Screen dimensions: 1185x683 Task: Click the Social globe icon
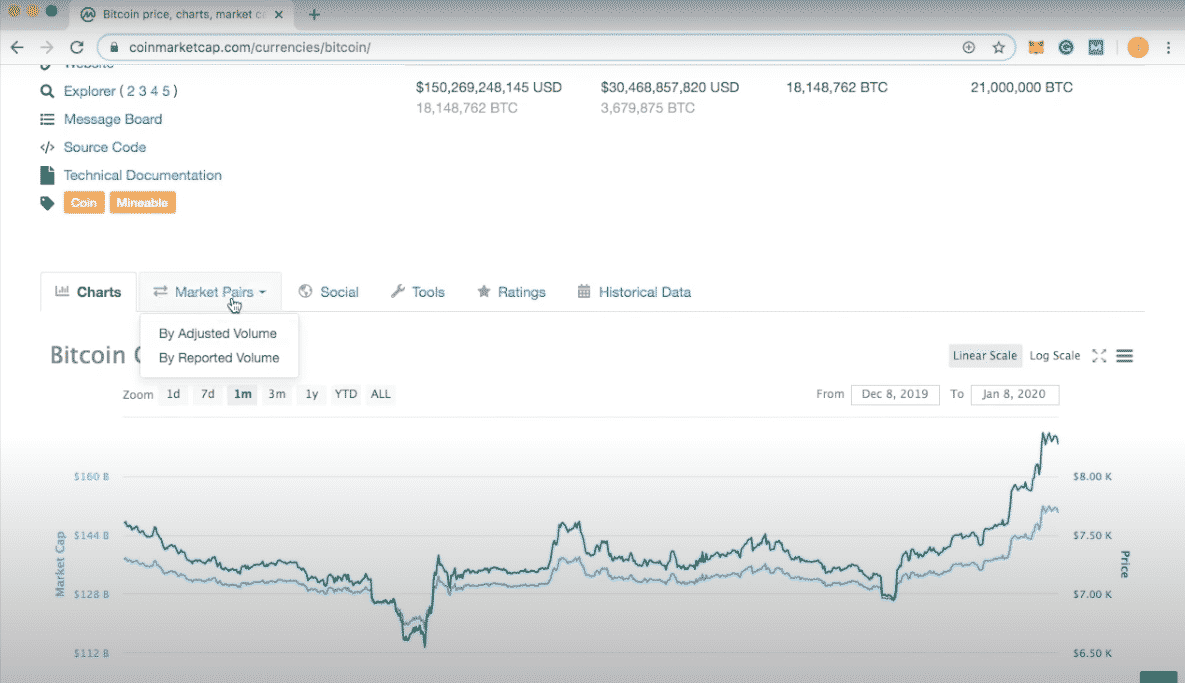click(x=305, y=292)
